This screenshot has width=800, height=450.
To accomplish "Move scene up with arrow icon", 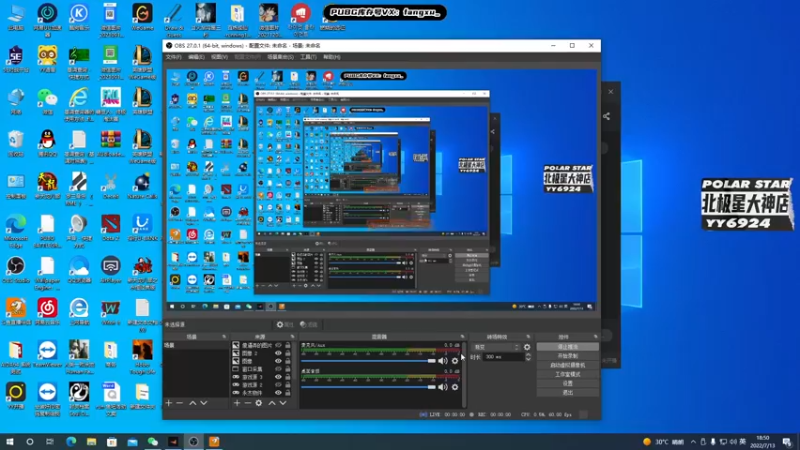I will click(193, 403).
